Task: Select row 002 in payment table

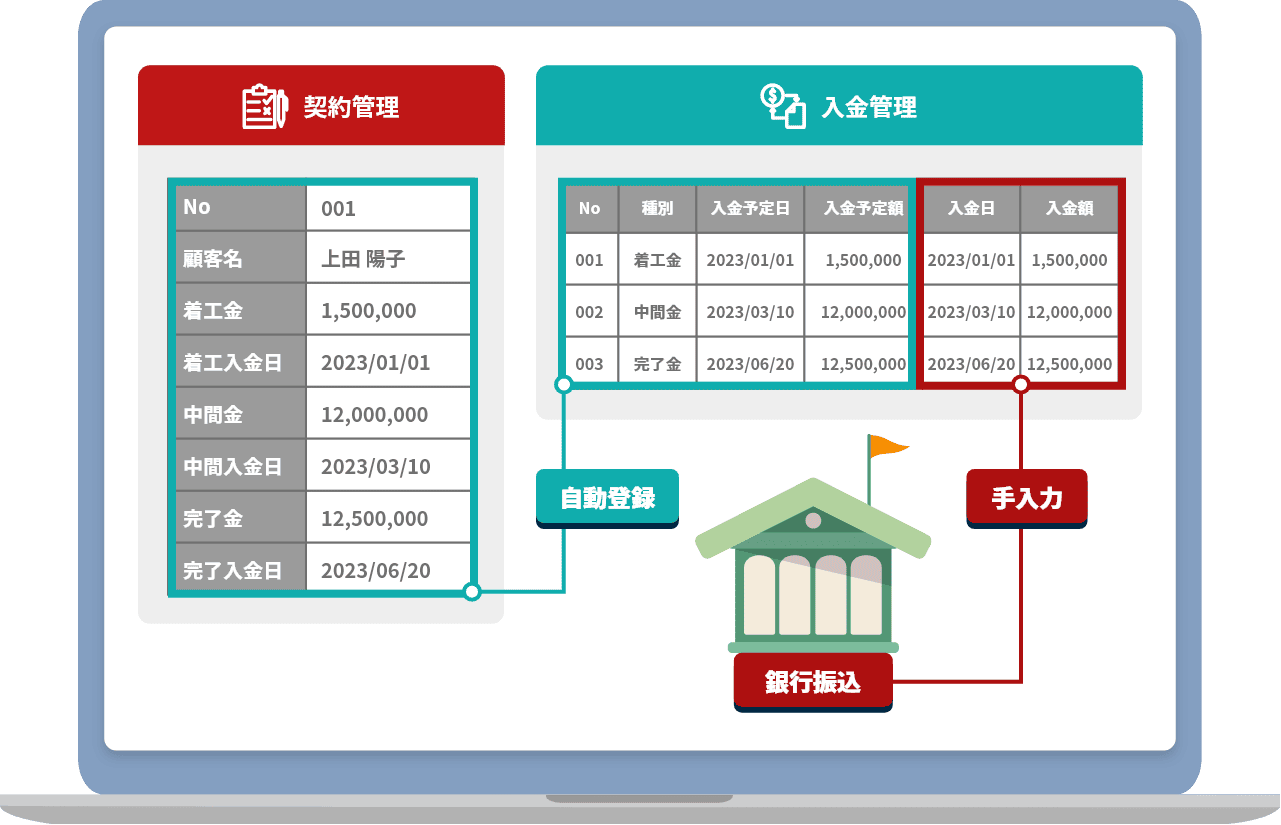Action: [589, 312]
